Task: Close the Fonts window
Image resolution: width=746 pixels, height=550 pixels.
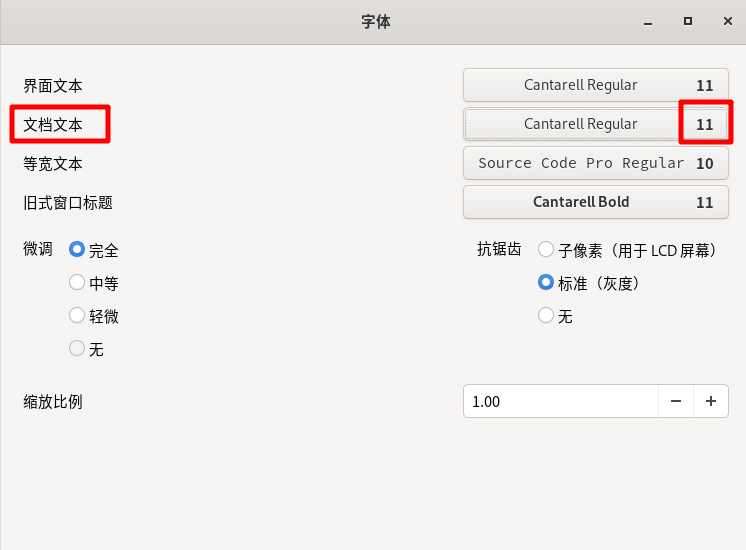Action: [723, 21]
